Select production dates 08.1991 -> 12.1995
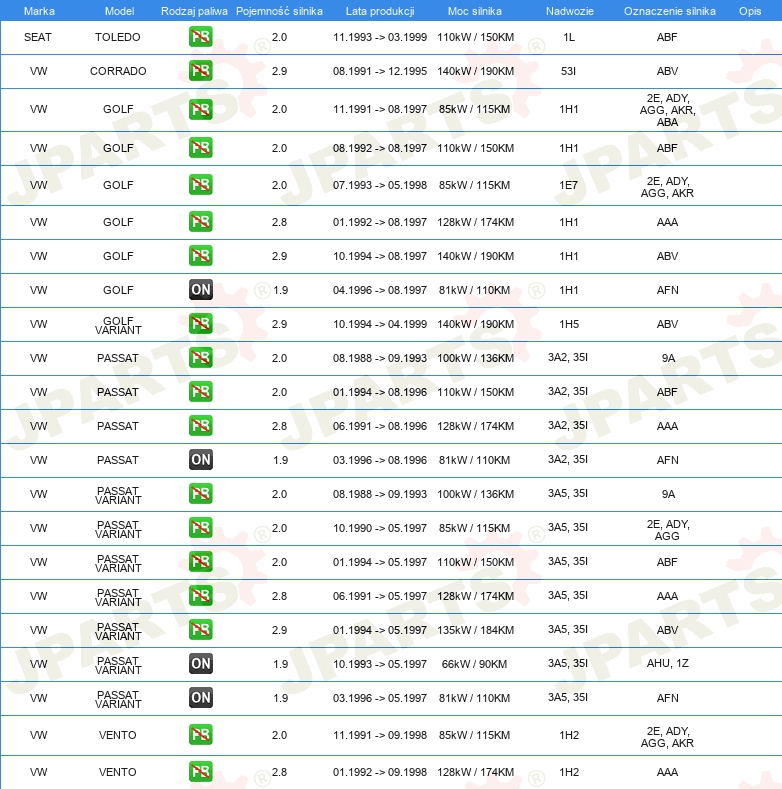782x789 pixels. click(x=380, y=71)
